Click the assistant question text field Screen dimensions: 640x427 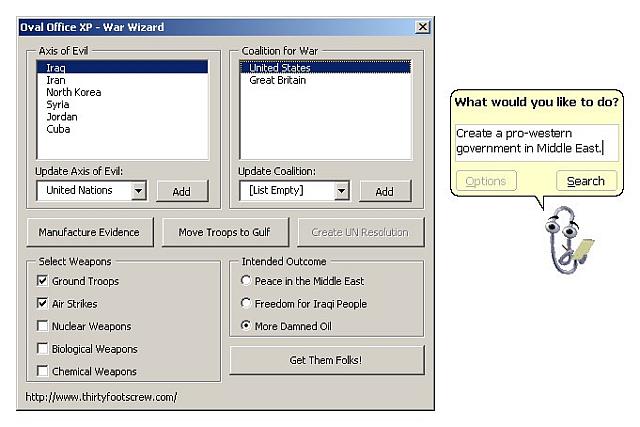click(x=537, y=142)
